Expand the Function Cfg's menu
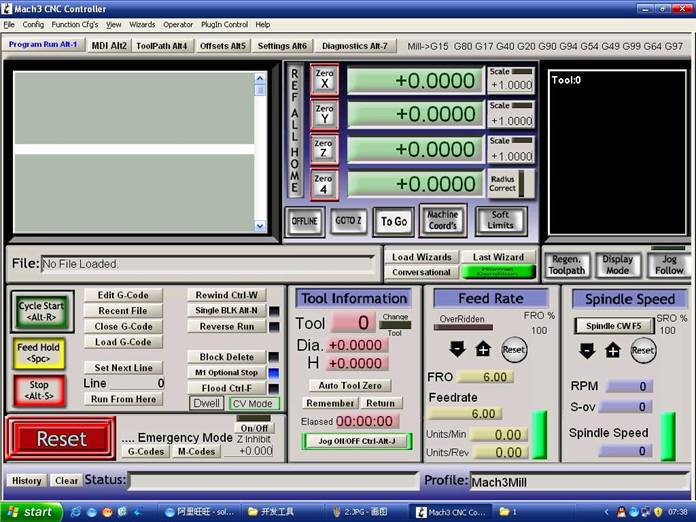This screenshot has width=696, height=522. (75, 24)
